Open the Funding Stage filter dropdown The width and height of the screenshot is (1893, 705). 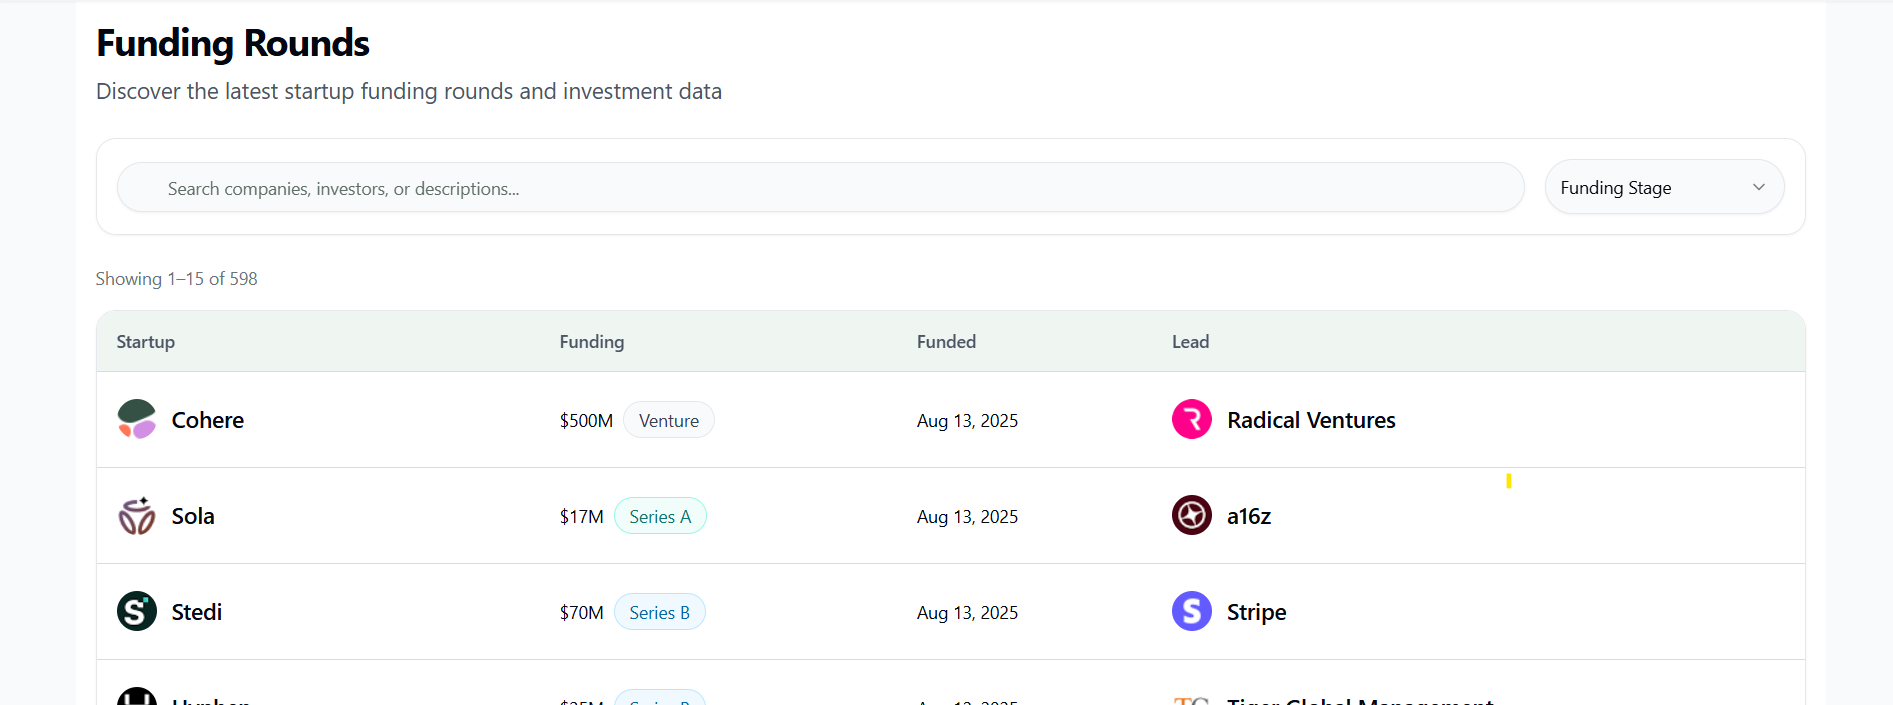(1664, 188)
